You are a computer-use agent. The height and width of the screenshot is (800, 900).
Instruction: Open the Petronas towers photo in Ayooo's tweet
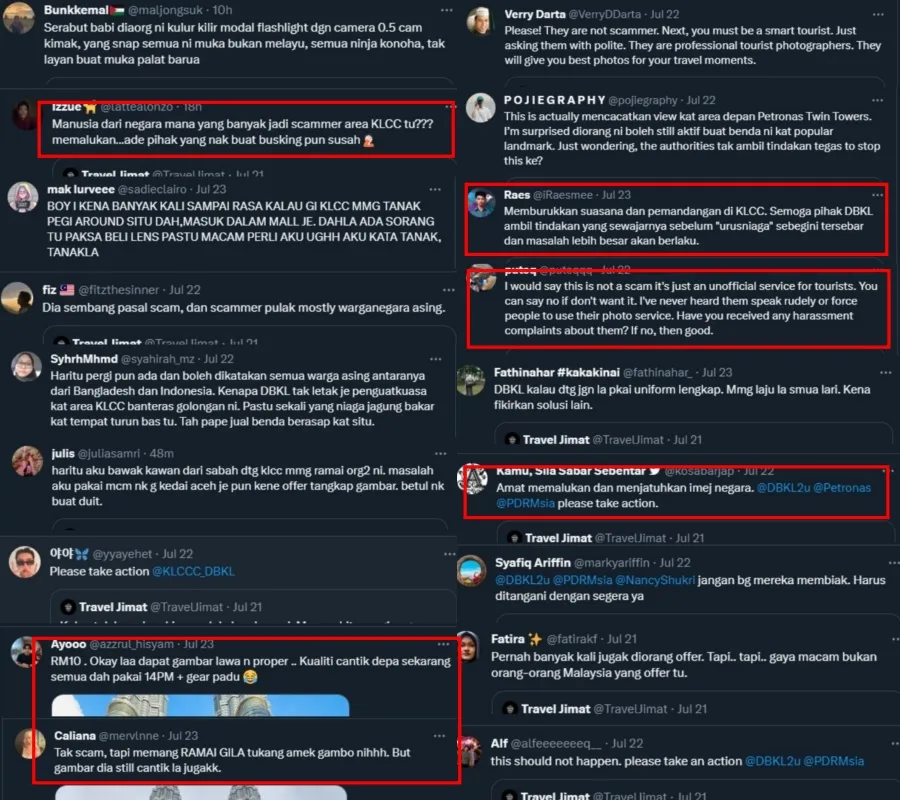[x=200, y=705]
